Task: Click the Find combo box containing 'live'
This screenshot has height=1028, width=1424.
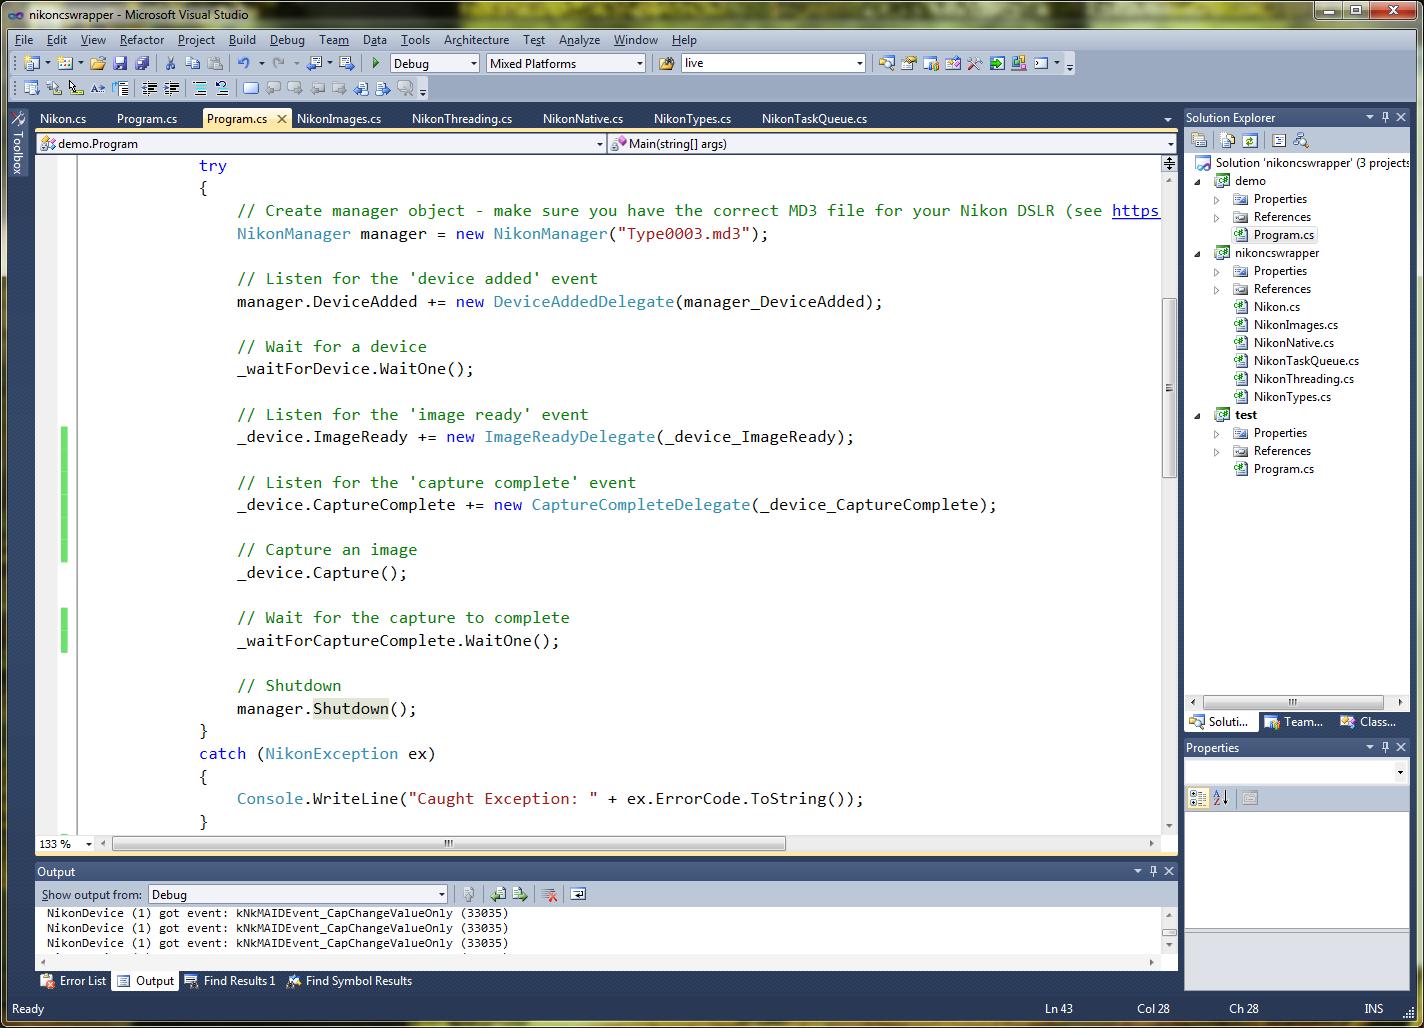Action: pyautogui.click(x=766, y=63)
